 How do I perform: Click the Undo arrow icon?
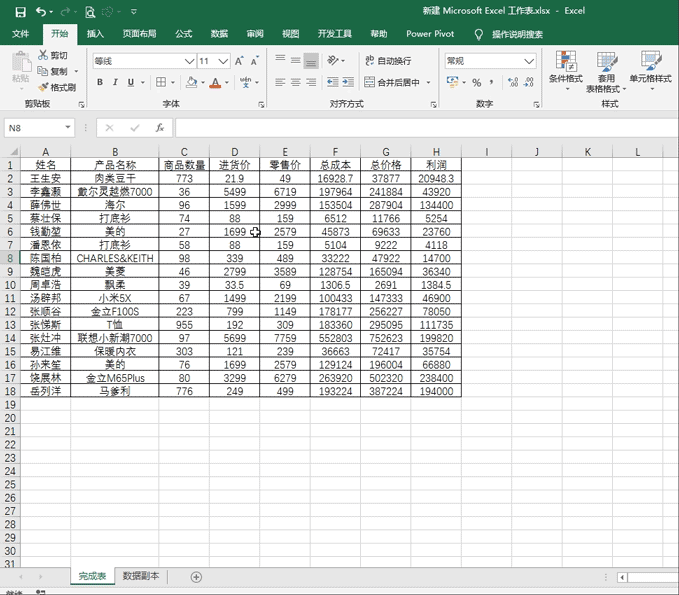click(x=41, y=12)
